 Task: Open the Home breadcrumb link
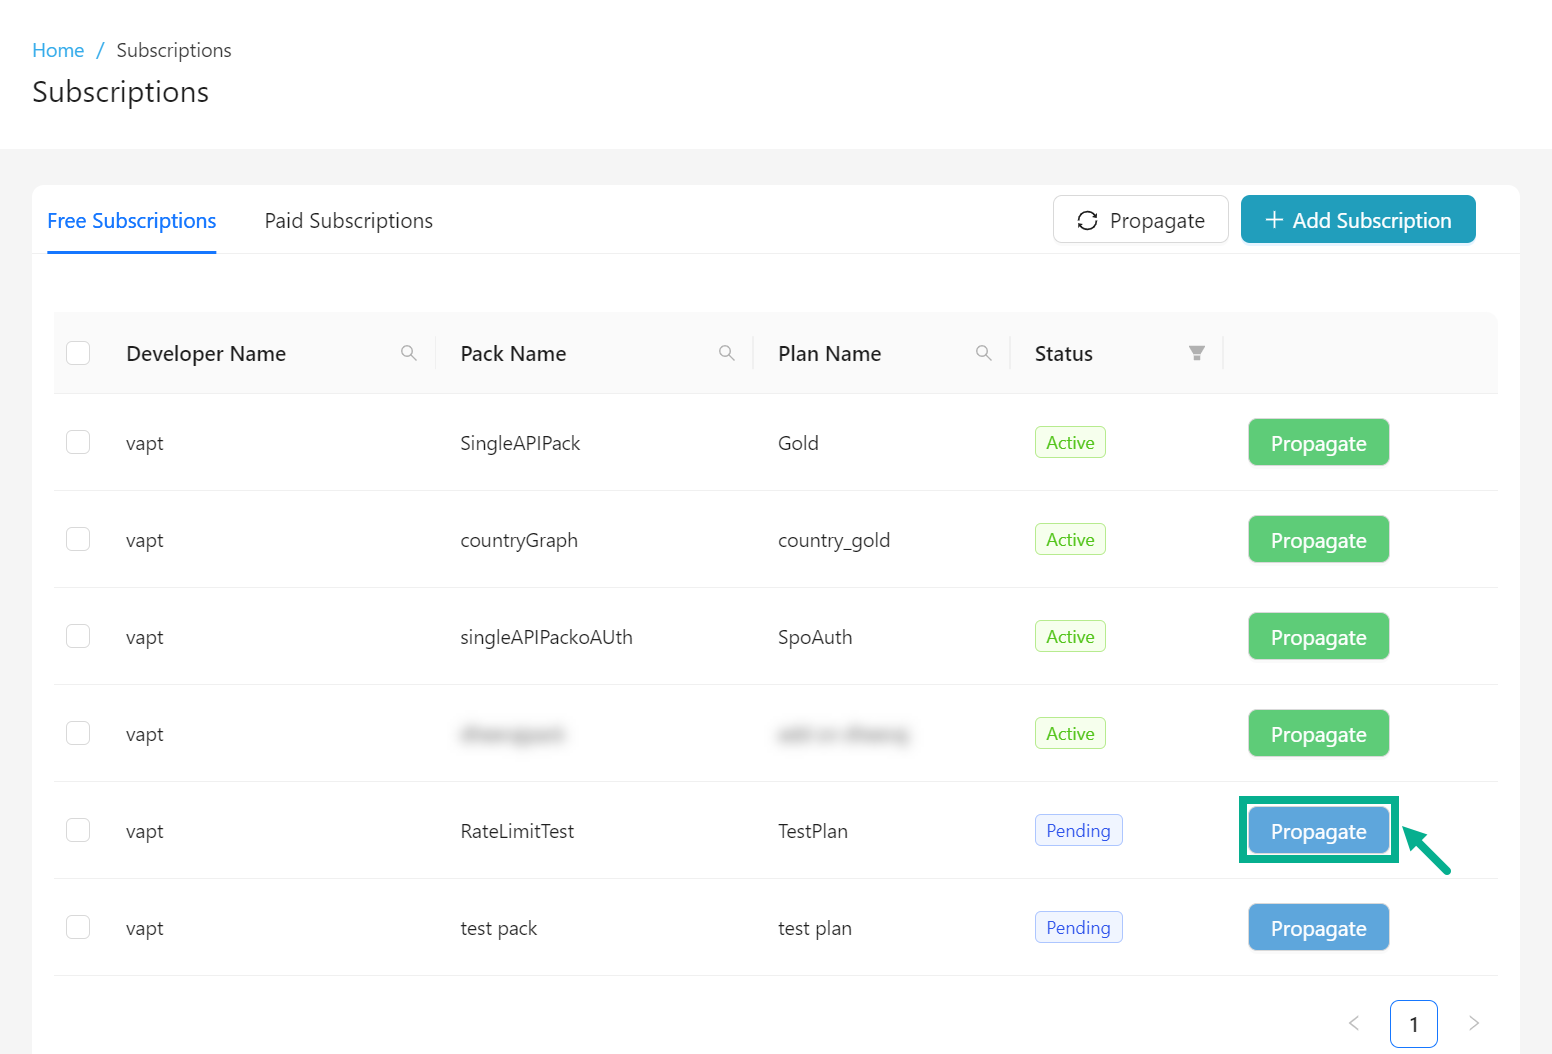58,50
